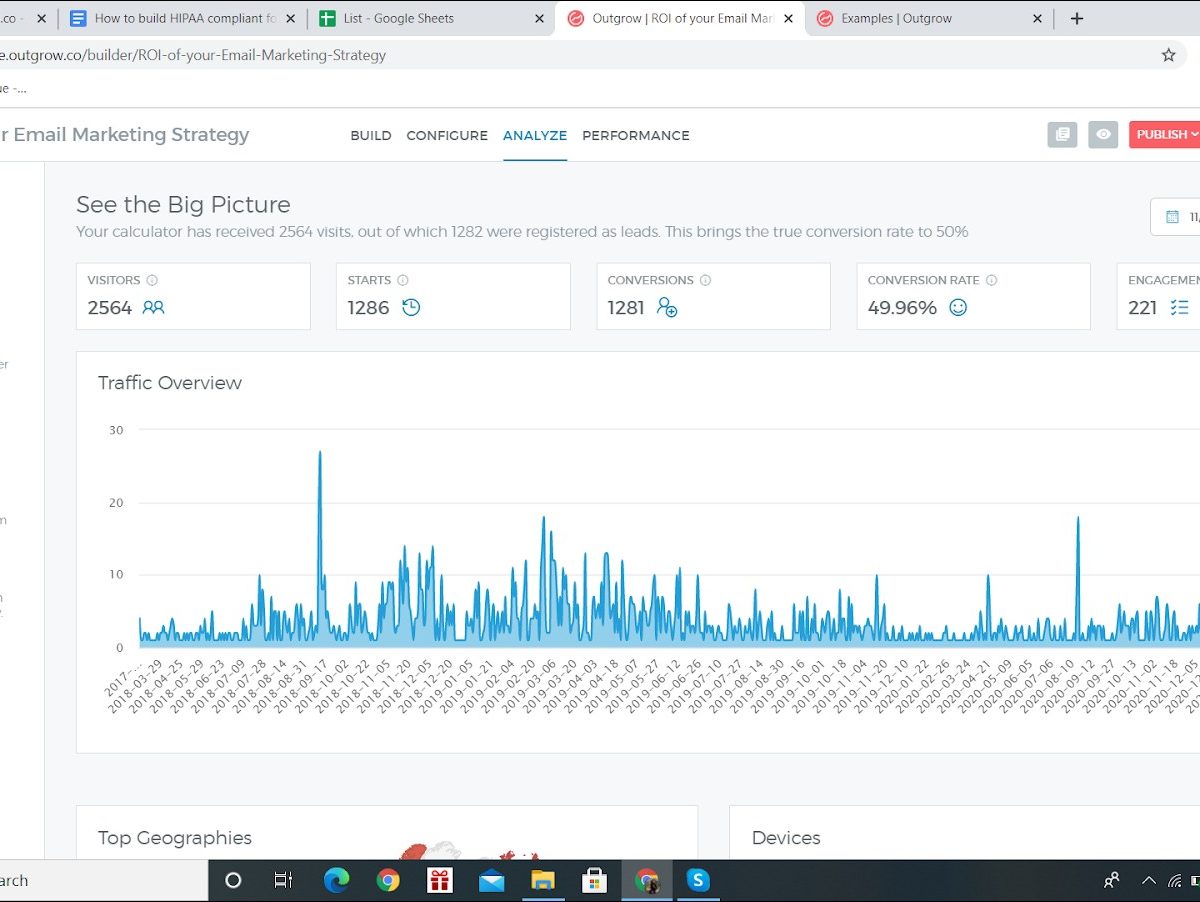Screen dimensions: 1200x902
Task: Click the Conversion Rate info icon
Action: click(991, 281)
